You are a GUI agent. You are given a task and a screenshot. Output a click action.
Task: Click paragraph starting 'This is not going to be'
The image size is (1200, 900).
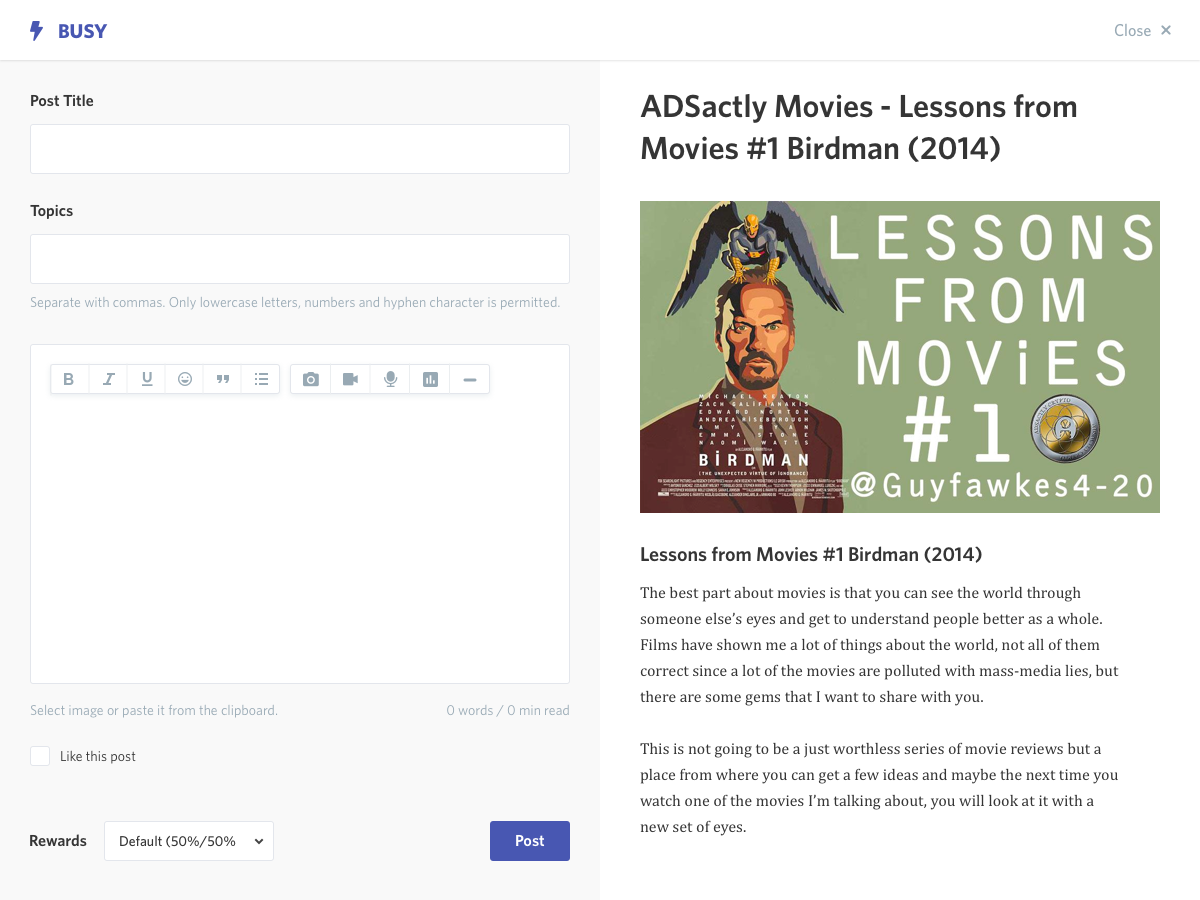click(879, 787)
